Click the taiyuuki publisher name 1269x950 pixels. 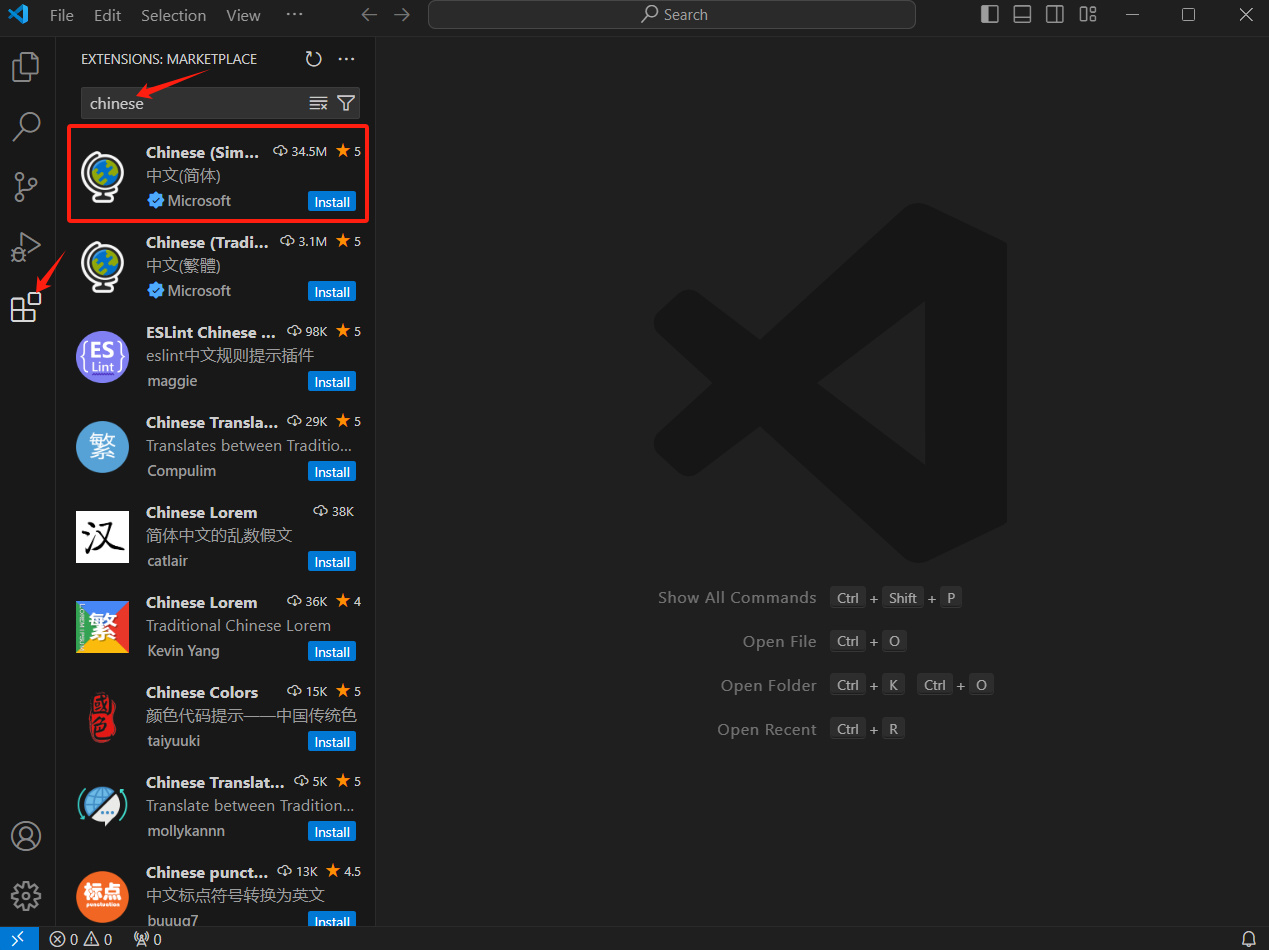click(x=174, y=741)
